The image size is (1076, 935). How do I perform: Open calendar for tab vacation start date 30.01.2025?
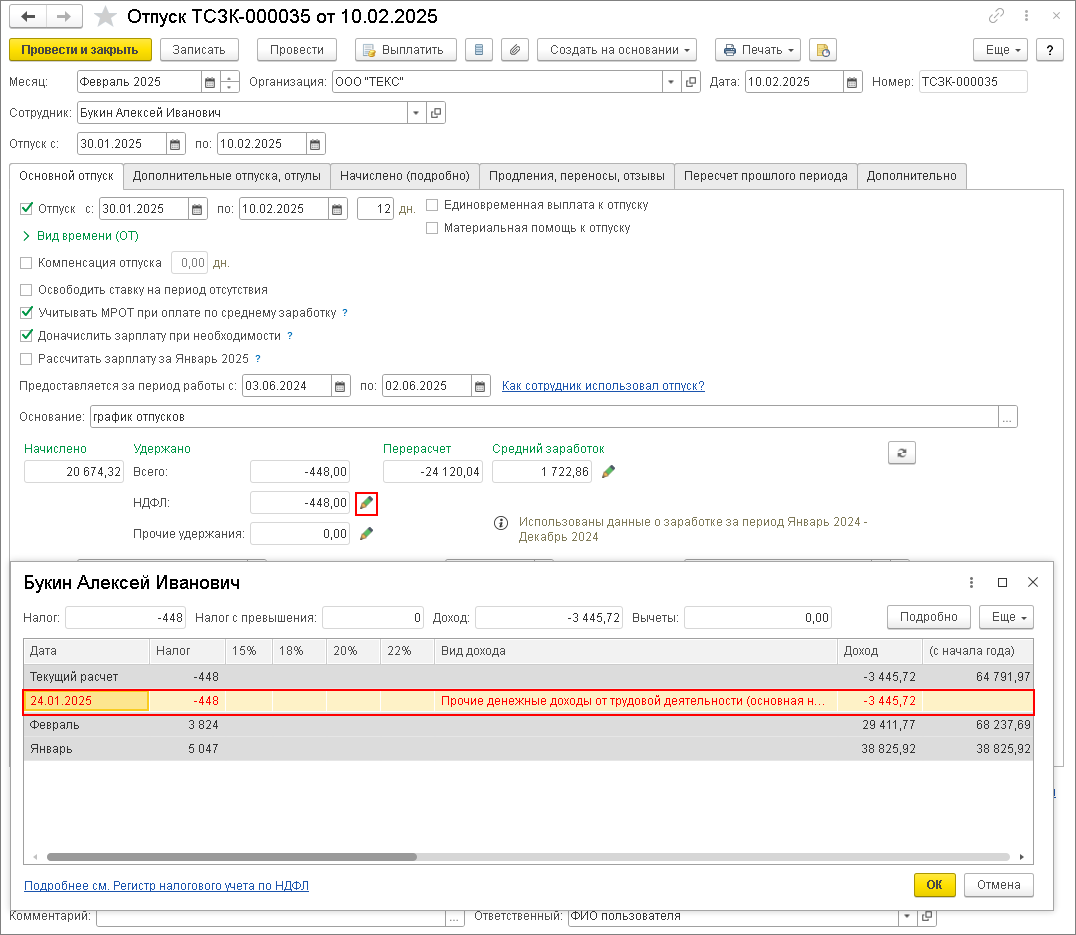tap(197, 209)
